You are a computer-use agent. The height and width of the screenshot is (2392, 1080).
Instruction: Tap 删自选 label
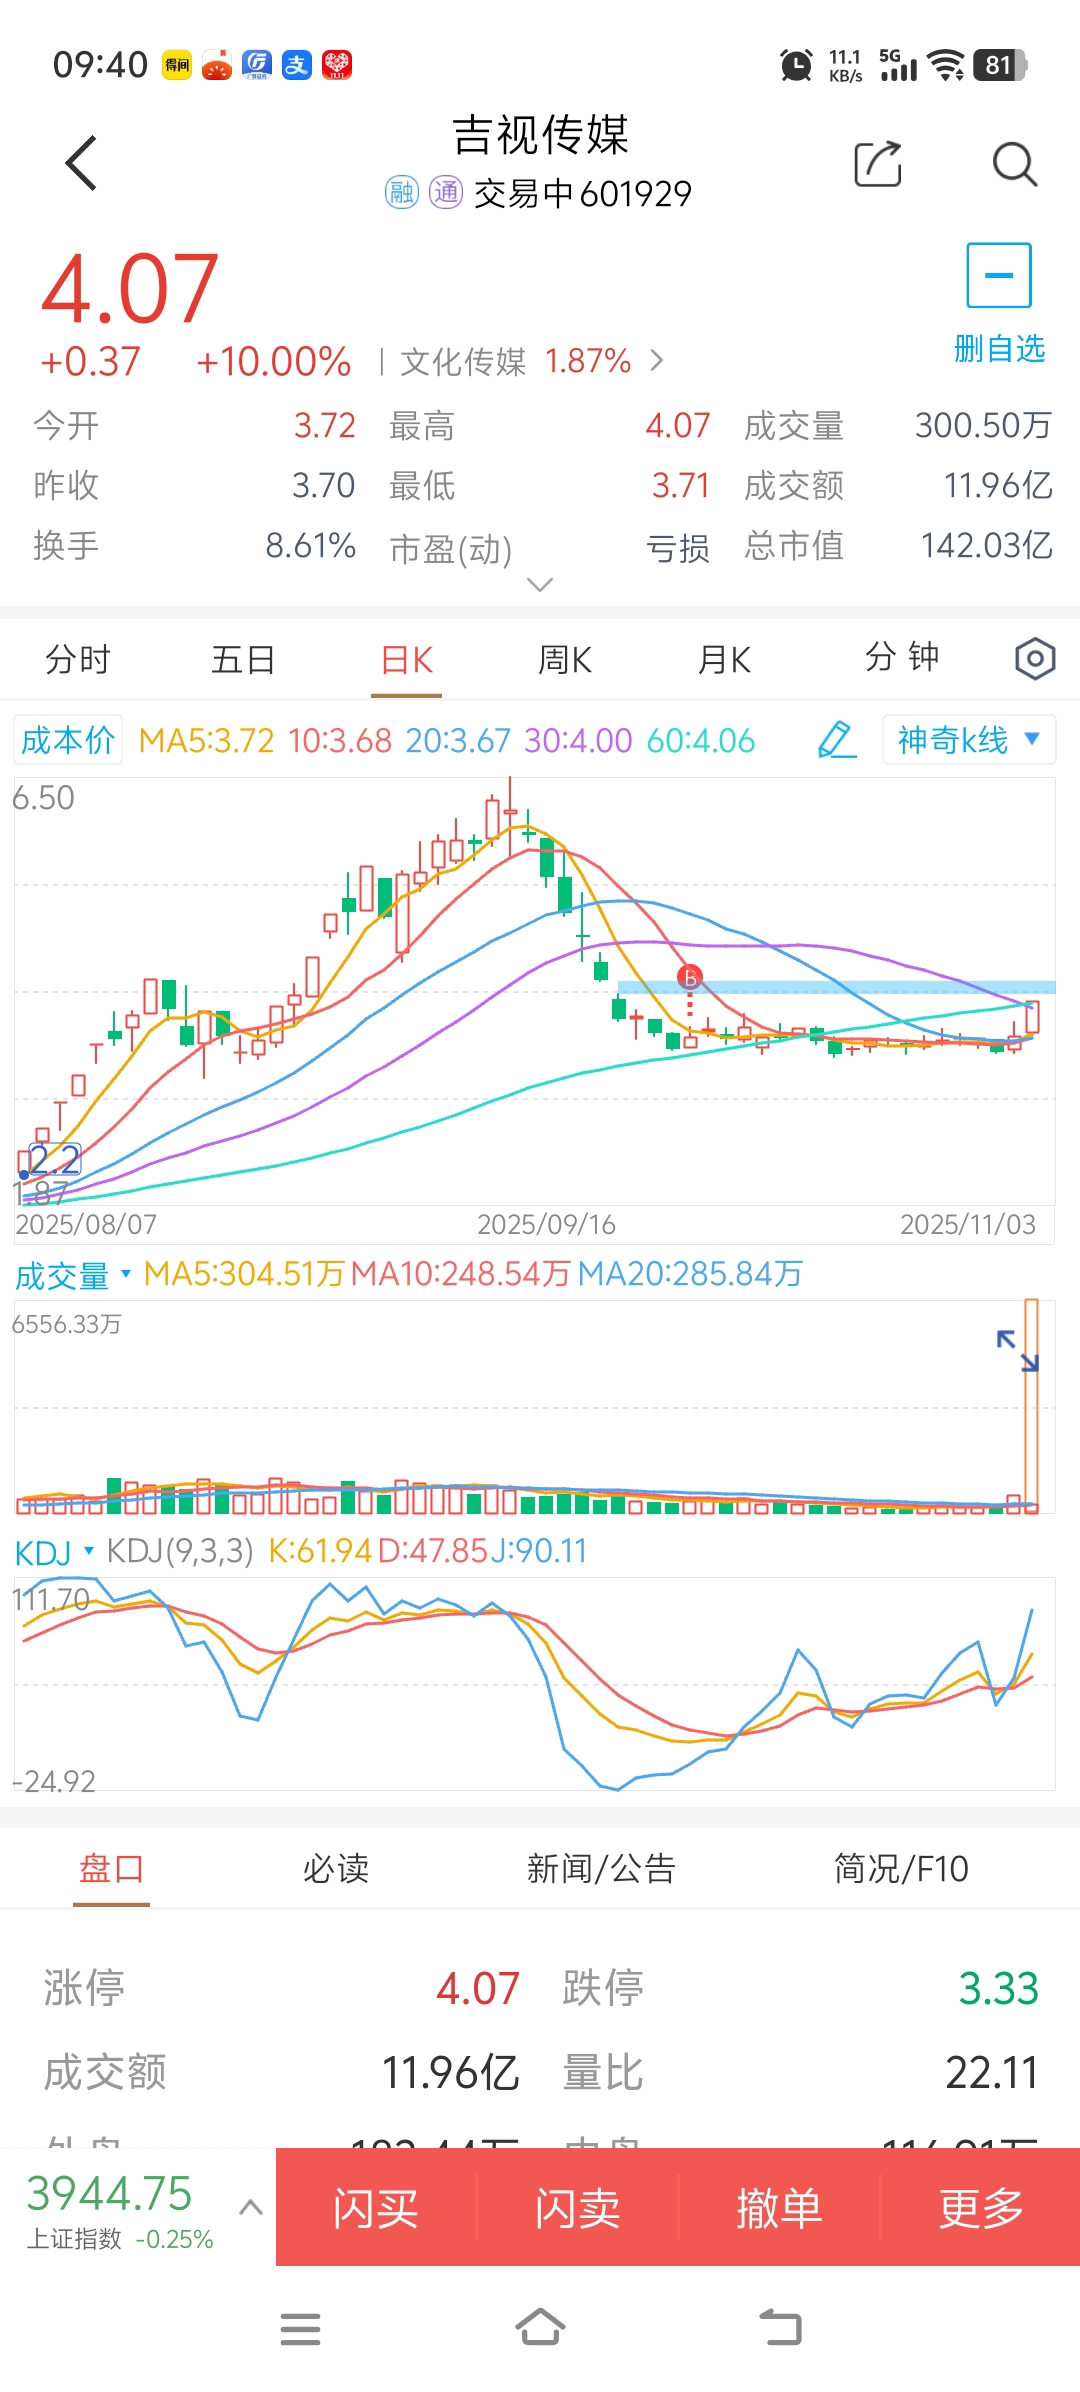pyautogui.click(x=999, y=349)
